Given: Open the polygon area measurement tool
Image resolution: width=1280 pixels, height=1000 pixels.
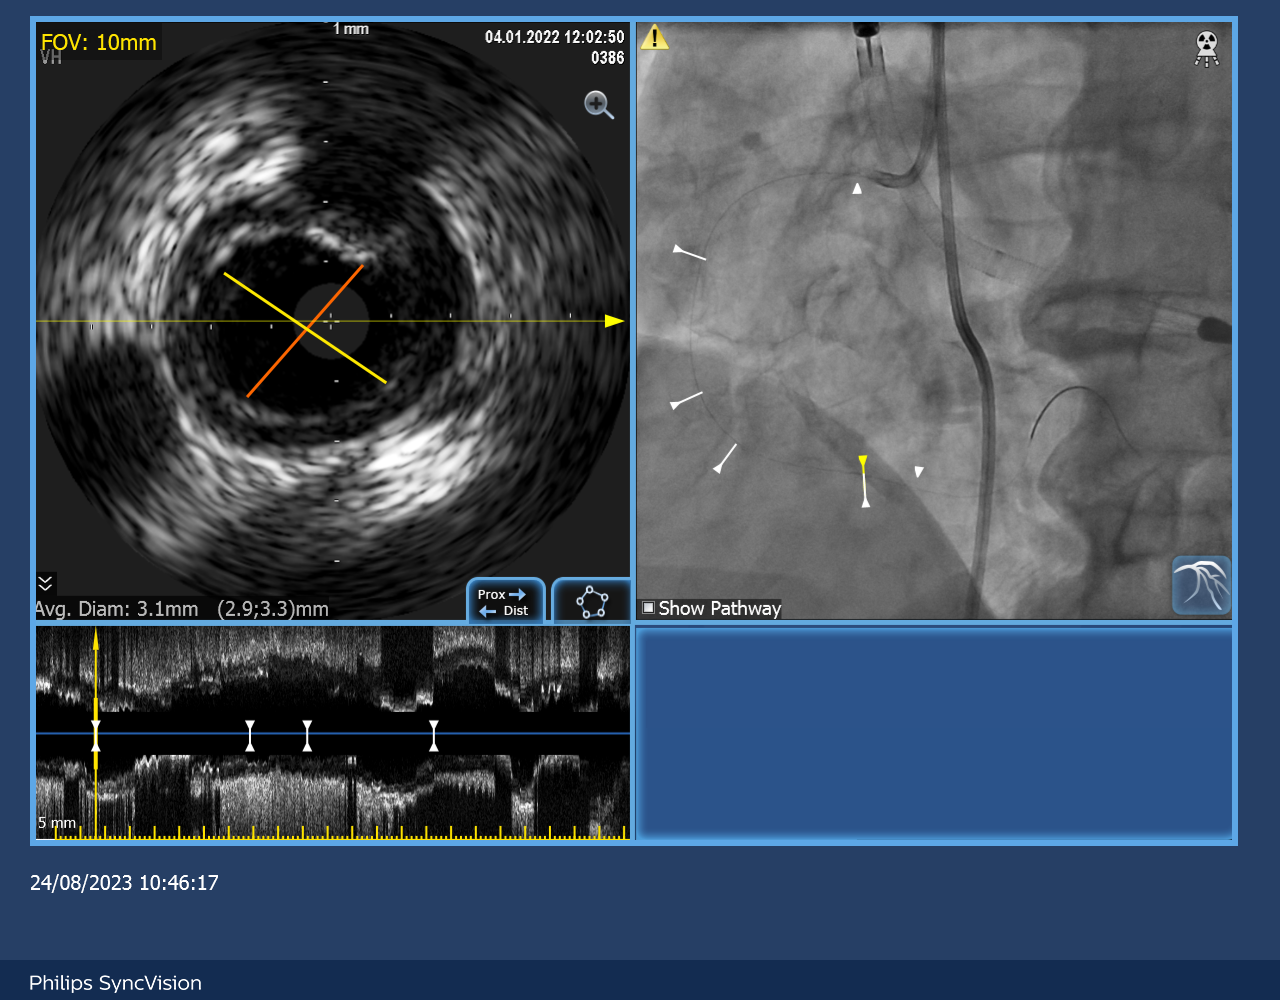Looking at the screenshot, I should point(592,601).
